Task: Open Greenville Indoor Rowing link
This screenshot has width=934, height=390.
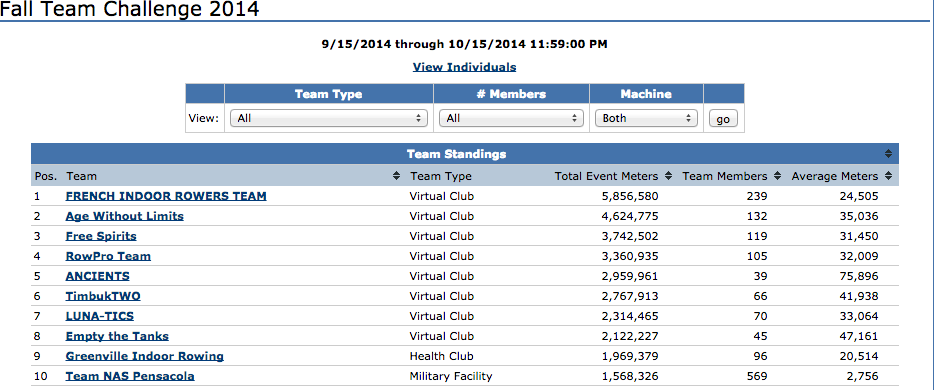Action: [x=145, y=356]
